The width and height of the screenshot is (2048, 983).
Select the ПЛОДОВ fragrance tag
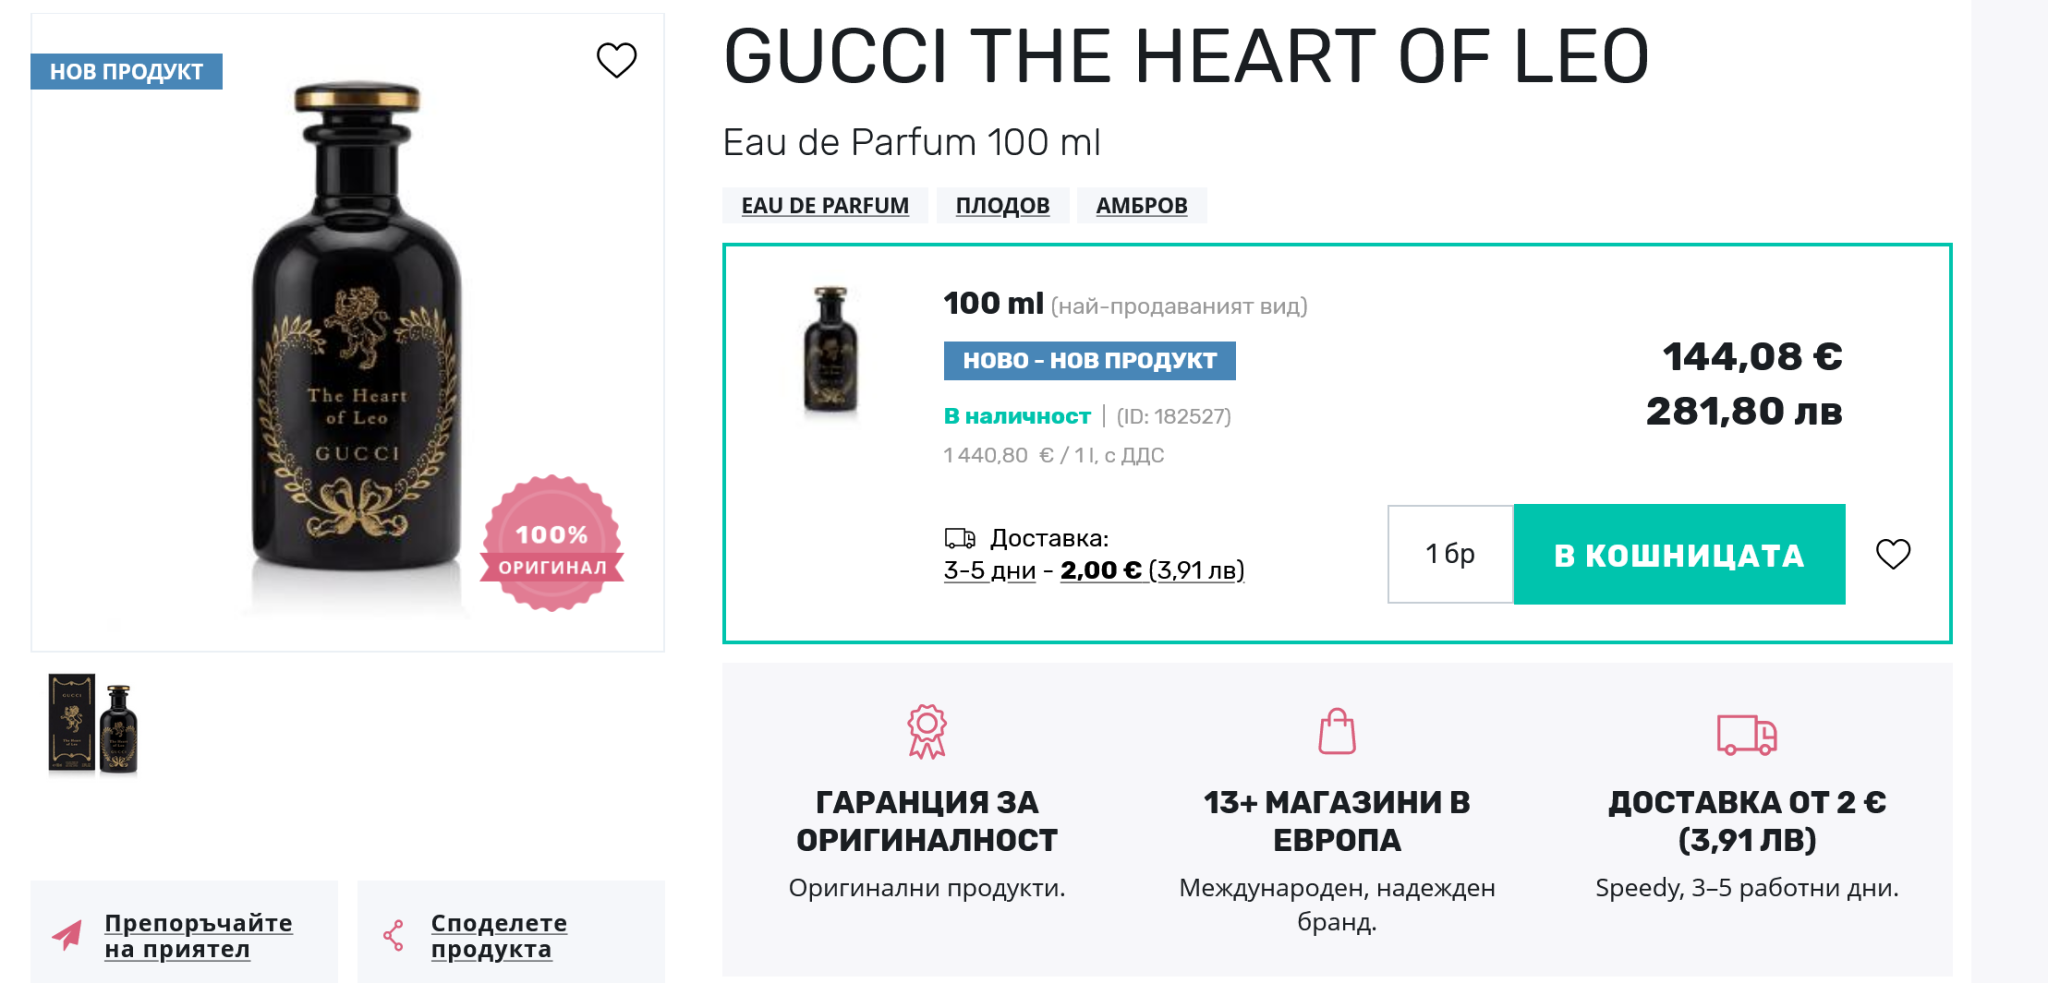1002,206
